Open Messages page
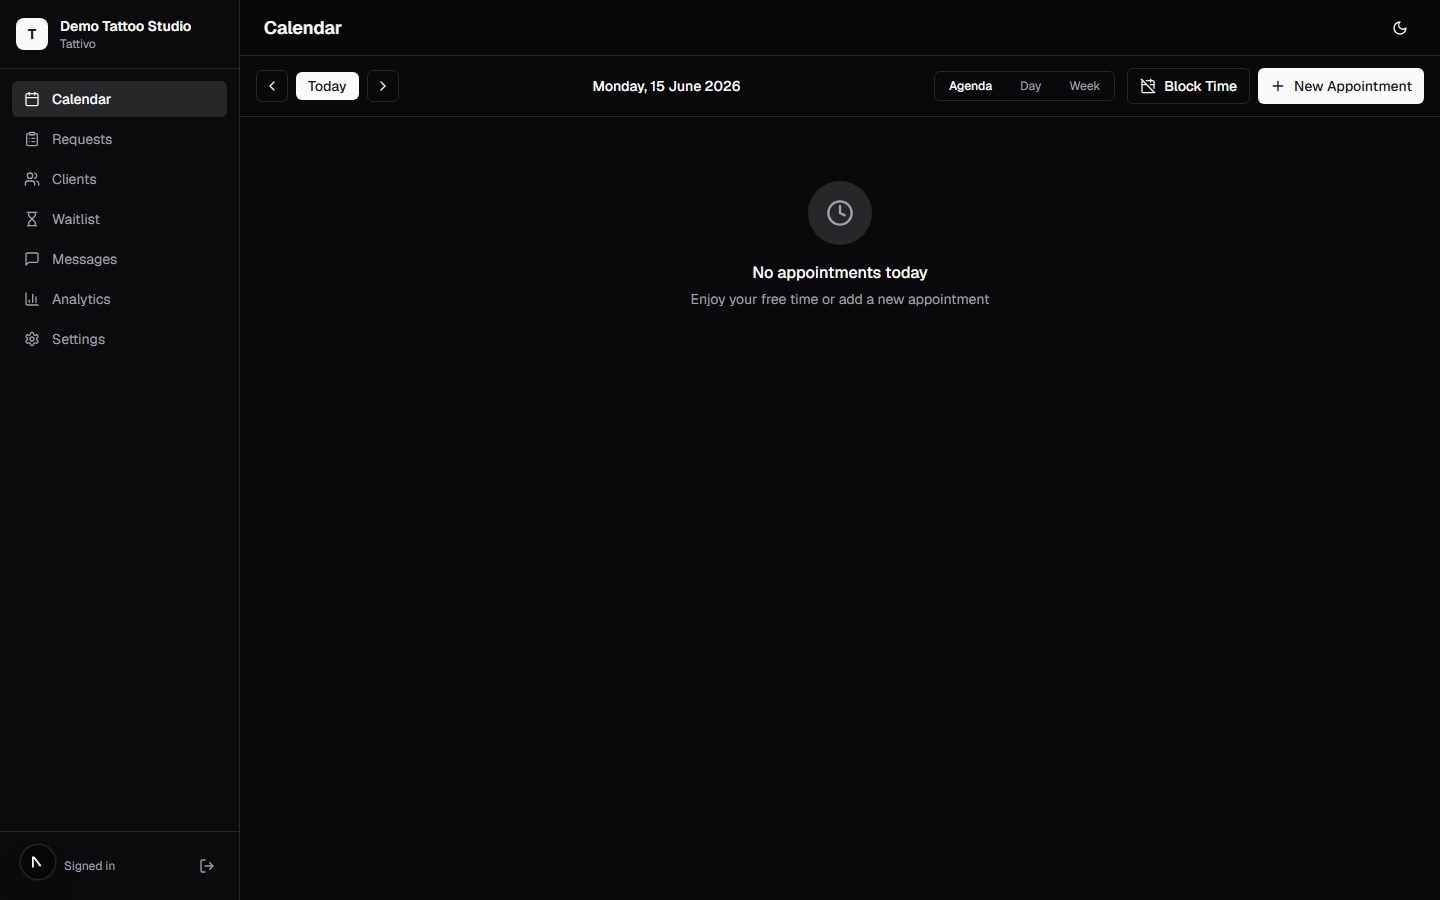Screen dimensions: 1440x900 coord(119,259)
